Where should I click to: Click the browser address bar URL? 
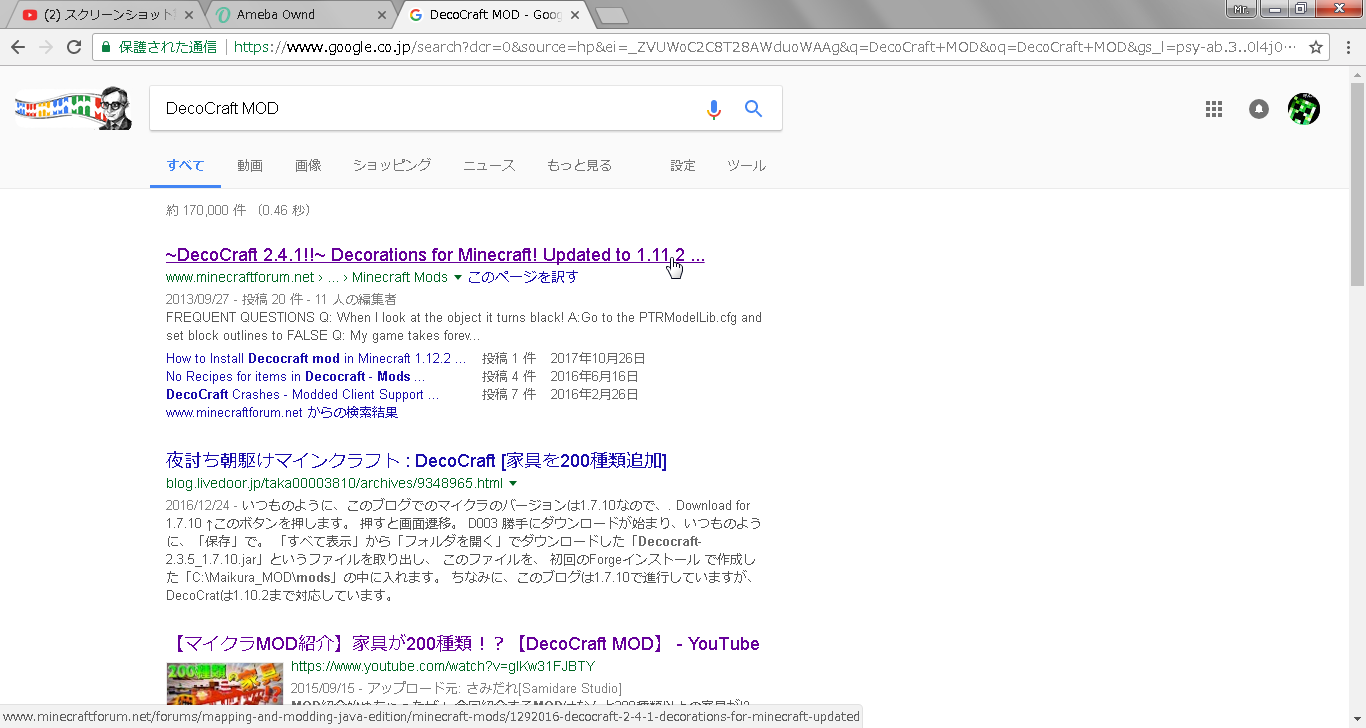[x=765, y=47]
